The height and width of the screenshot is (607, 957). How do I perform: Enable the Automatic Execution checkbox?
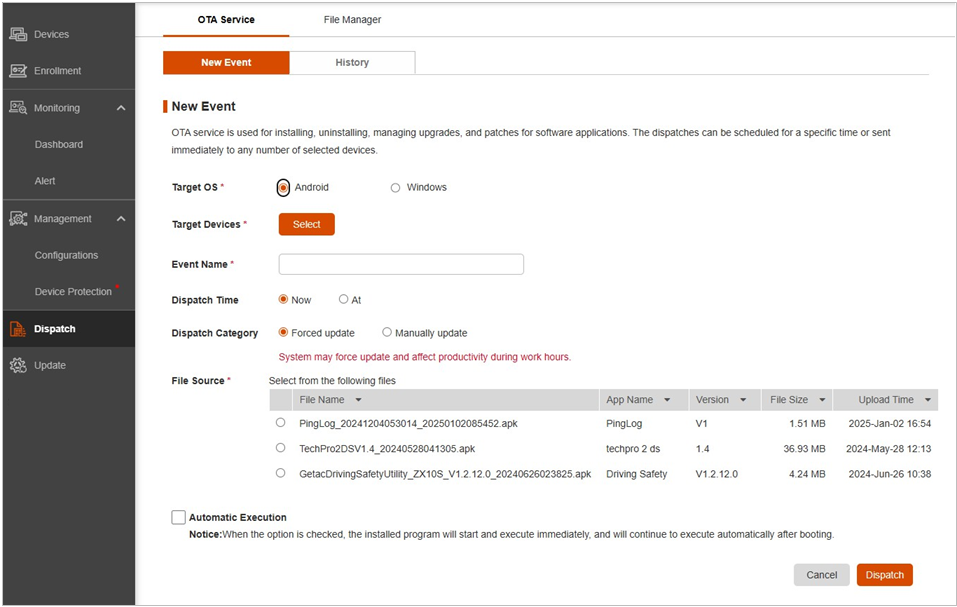click(x=179, y=517)
